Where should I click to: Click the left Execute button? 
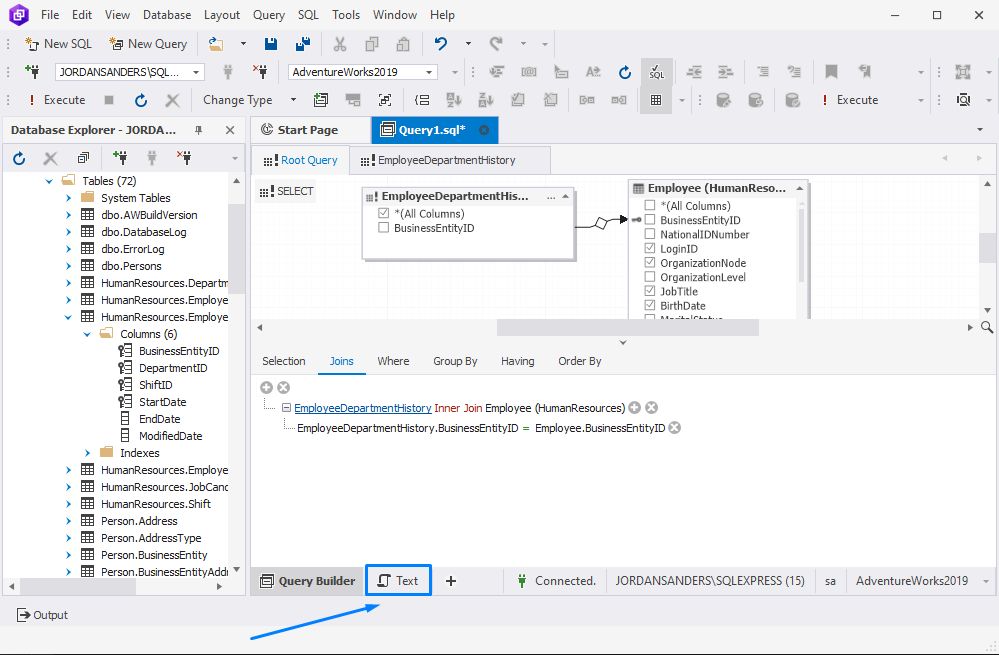pos(56,100)
